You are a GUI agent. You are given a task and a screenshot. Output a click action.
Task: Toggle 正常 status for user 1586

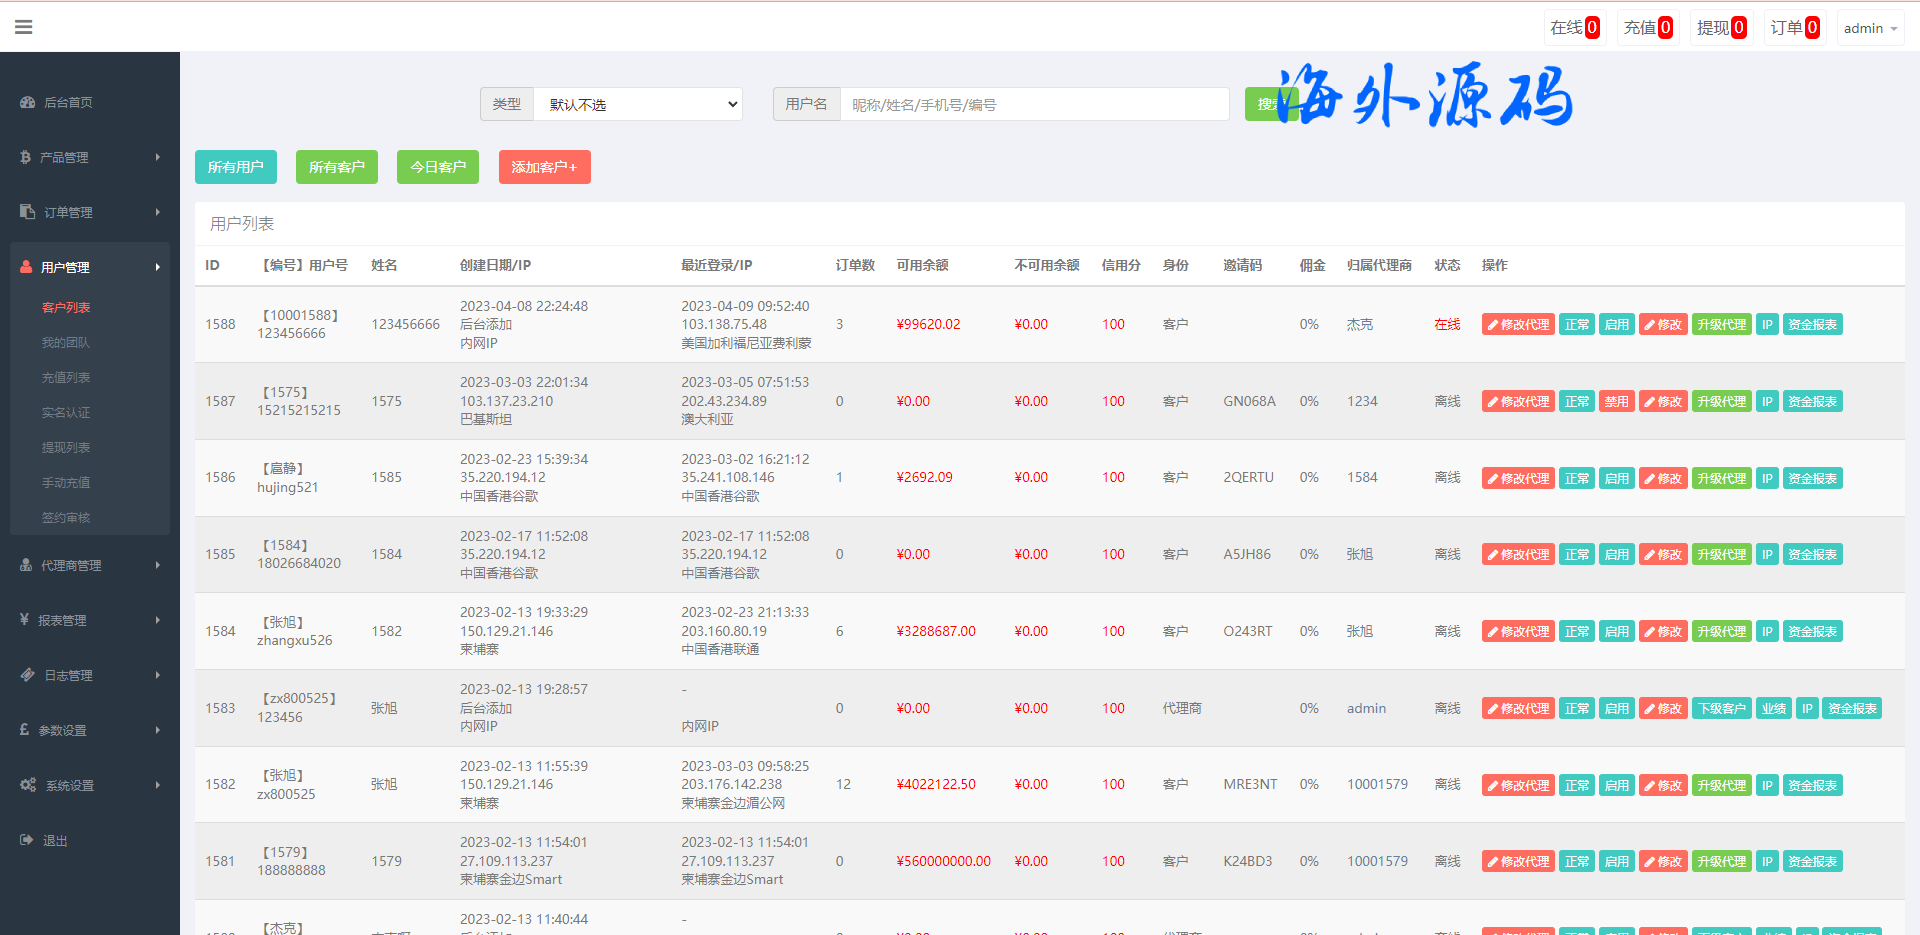pyautogui.click(x=1576, y=479)
